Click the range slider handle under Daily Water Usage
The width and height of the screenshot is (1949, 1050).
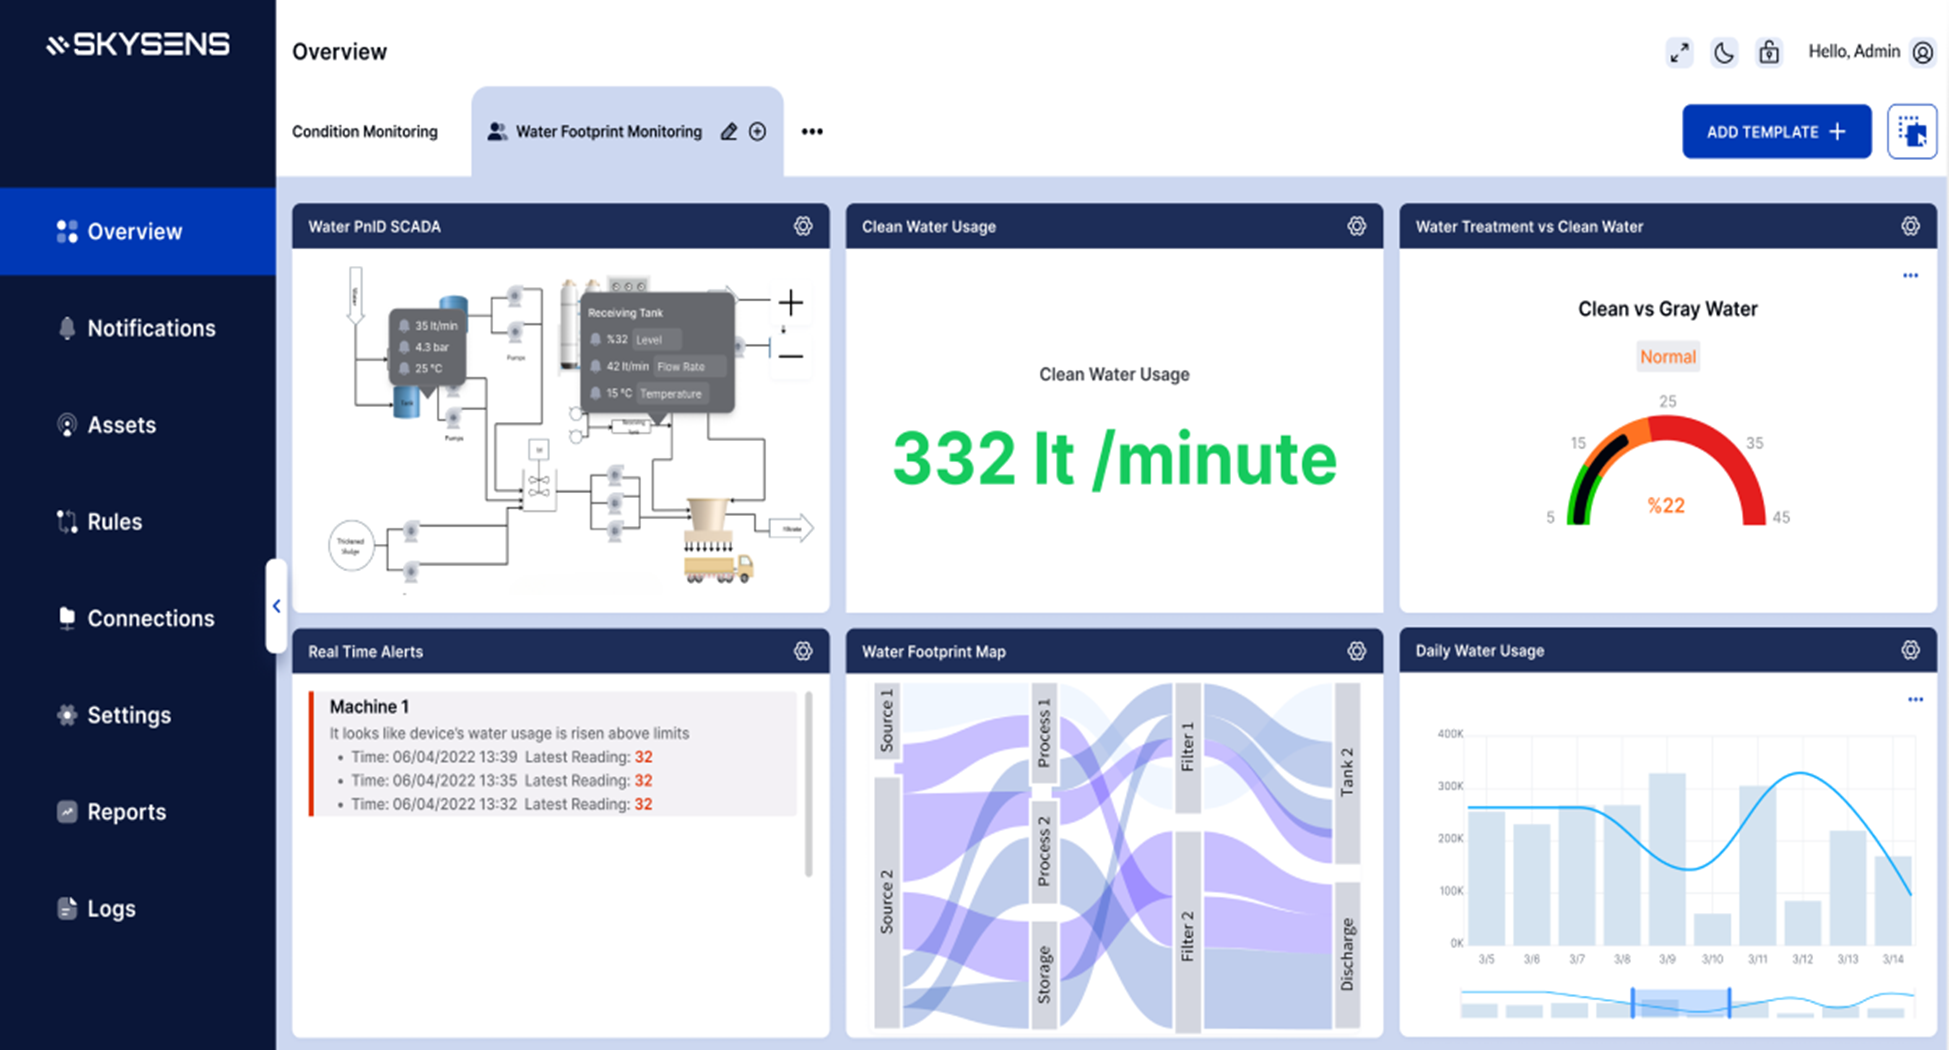(1633, 1002)
